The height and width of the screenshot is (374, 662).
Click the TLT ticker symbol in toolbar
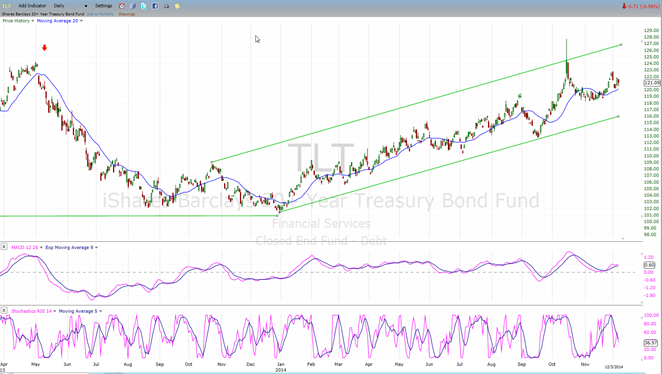[6, 6]
